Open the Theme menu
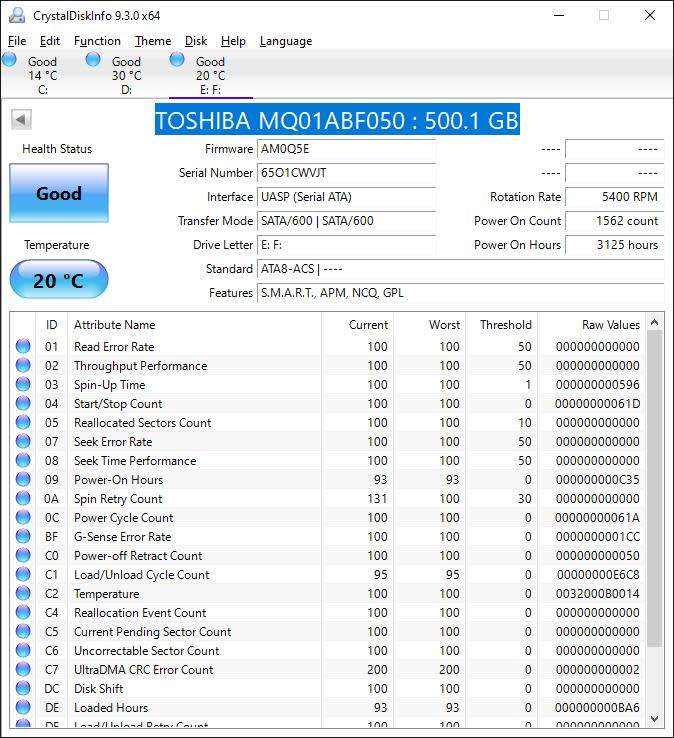The height and width of the screenshot is (738, 674). click(153, 41)
